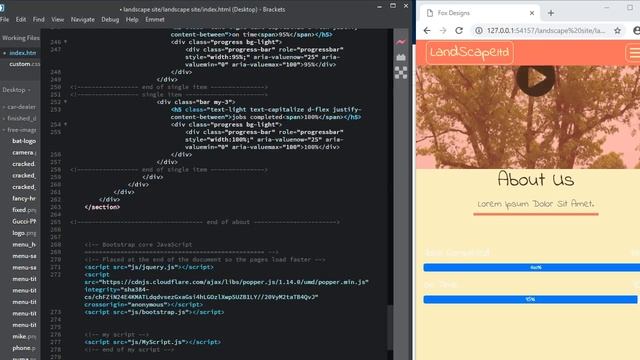Close the Fox Designs tab
Screen dimensions: 640x360
532,13
